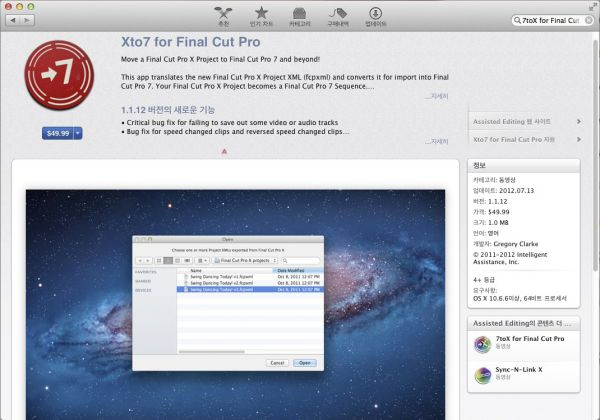The image size is (600, 420).
Task: Click the 정보 panel header
Action: click(x=523, y=165)
